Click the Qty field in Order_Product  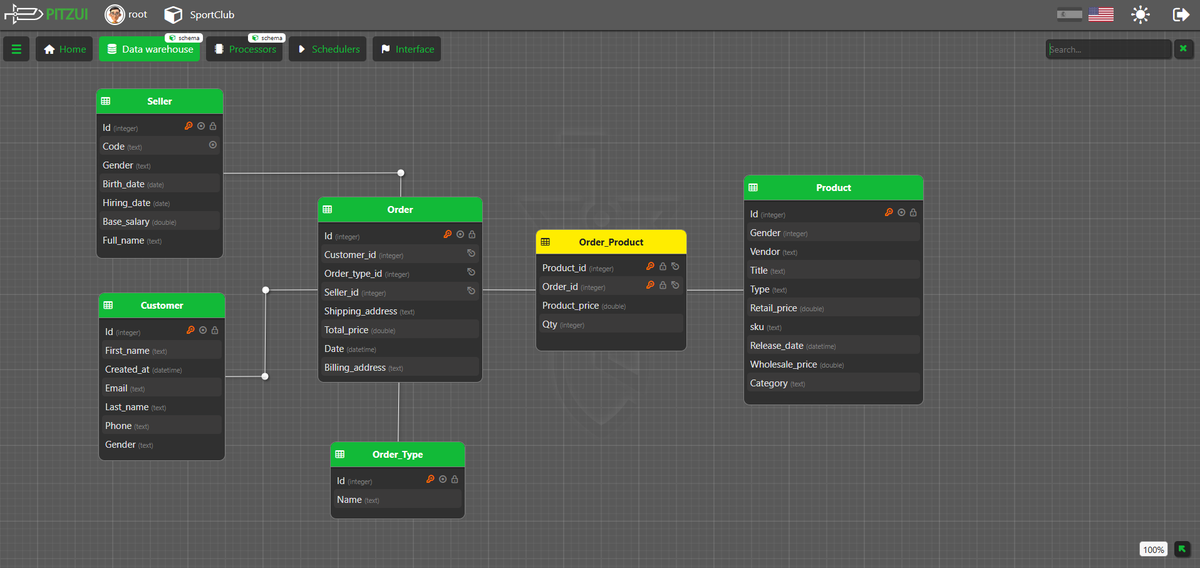(x=611, y=324)
